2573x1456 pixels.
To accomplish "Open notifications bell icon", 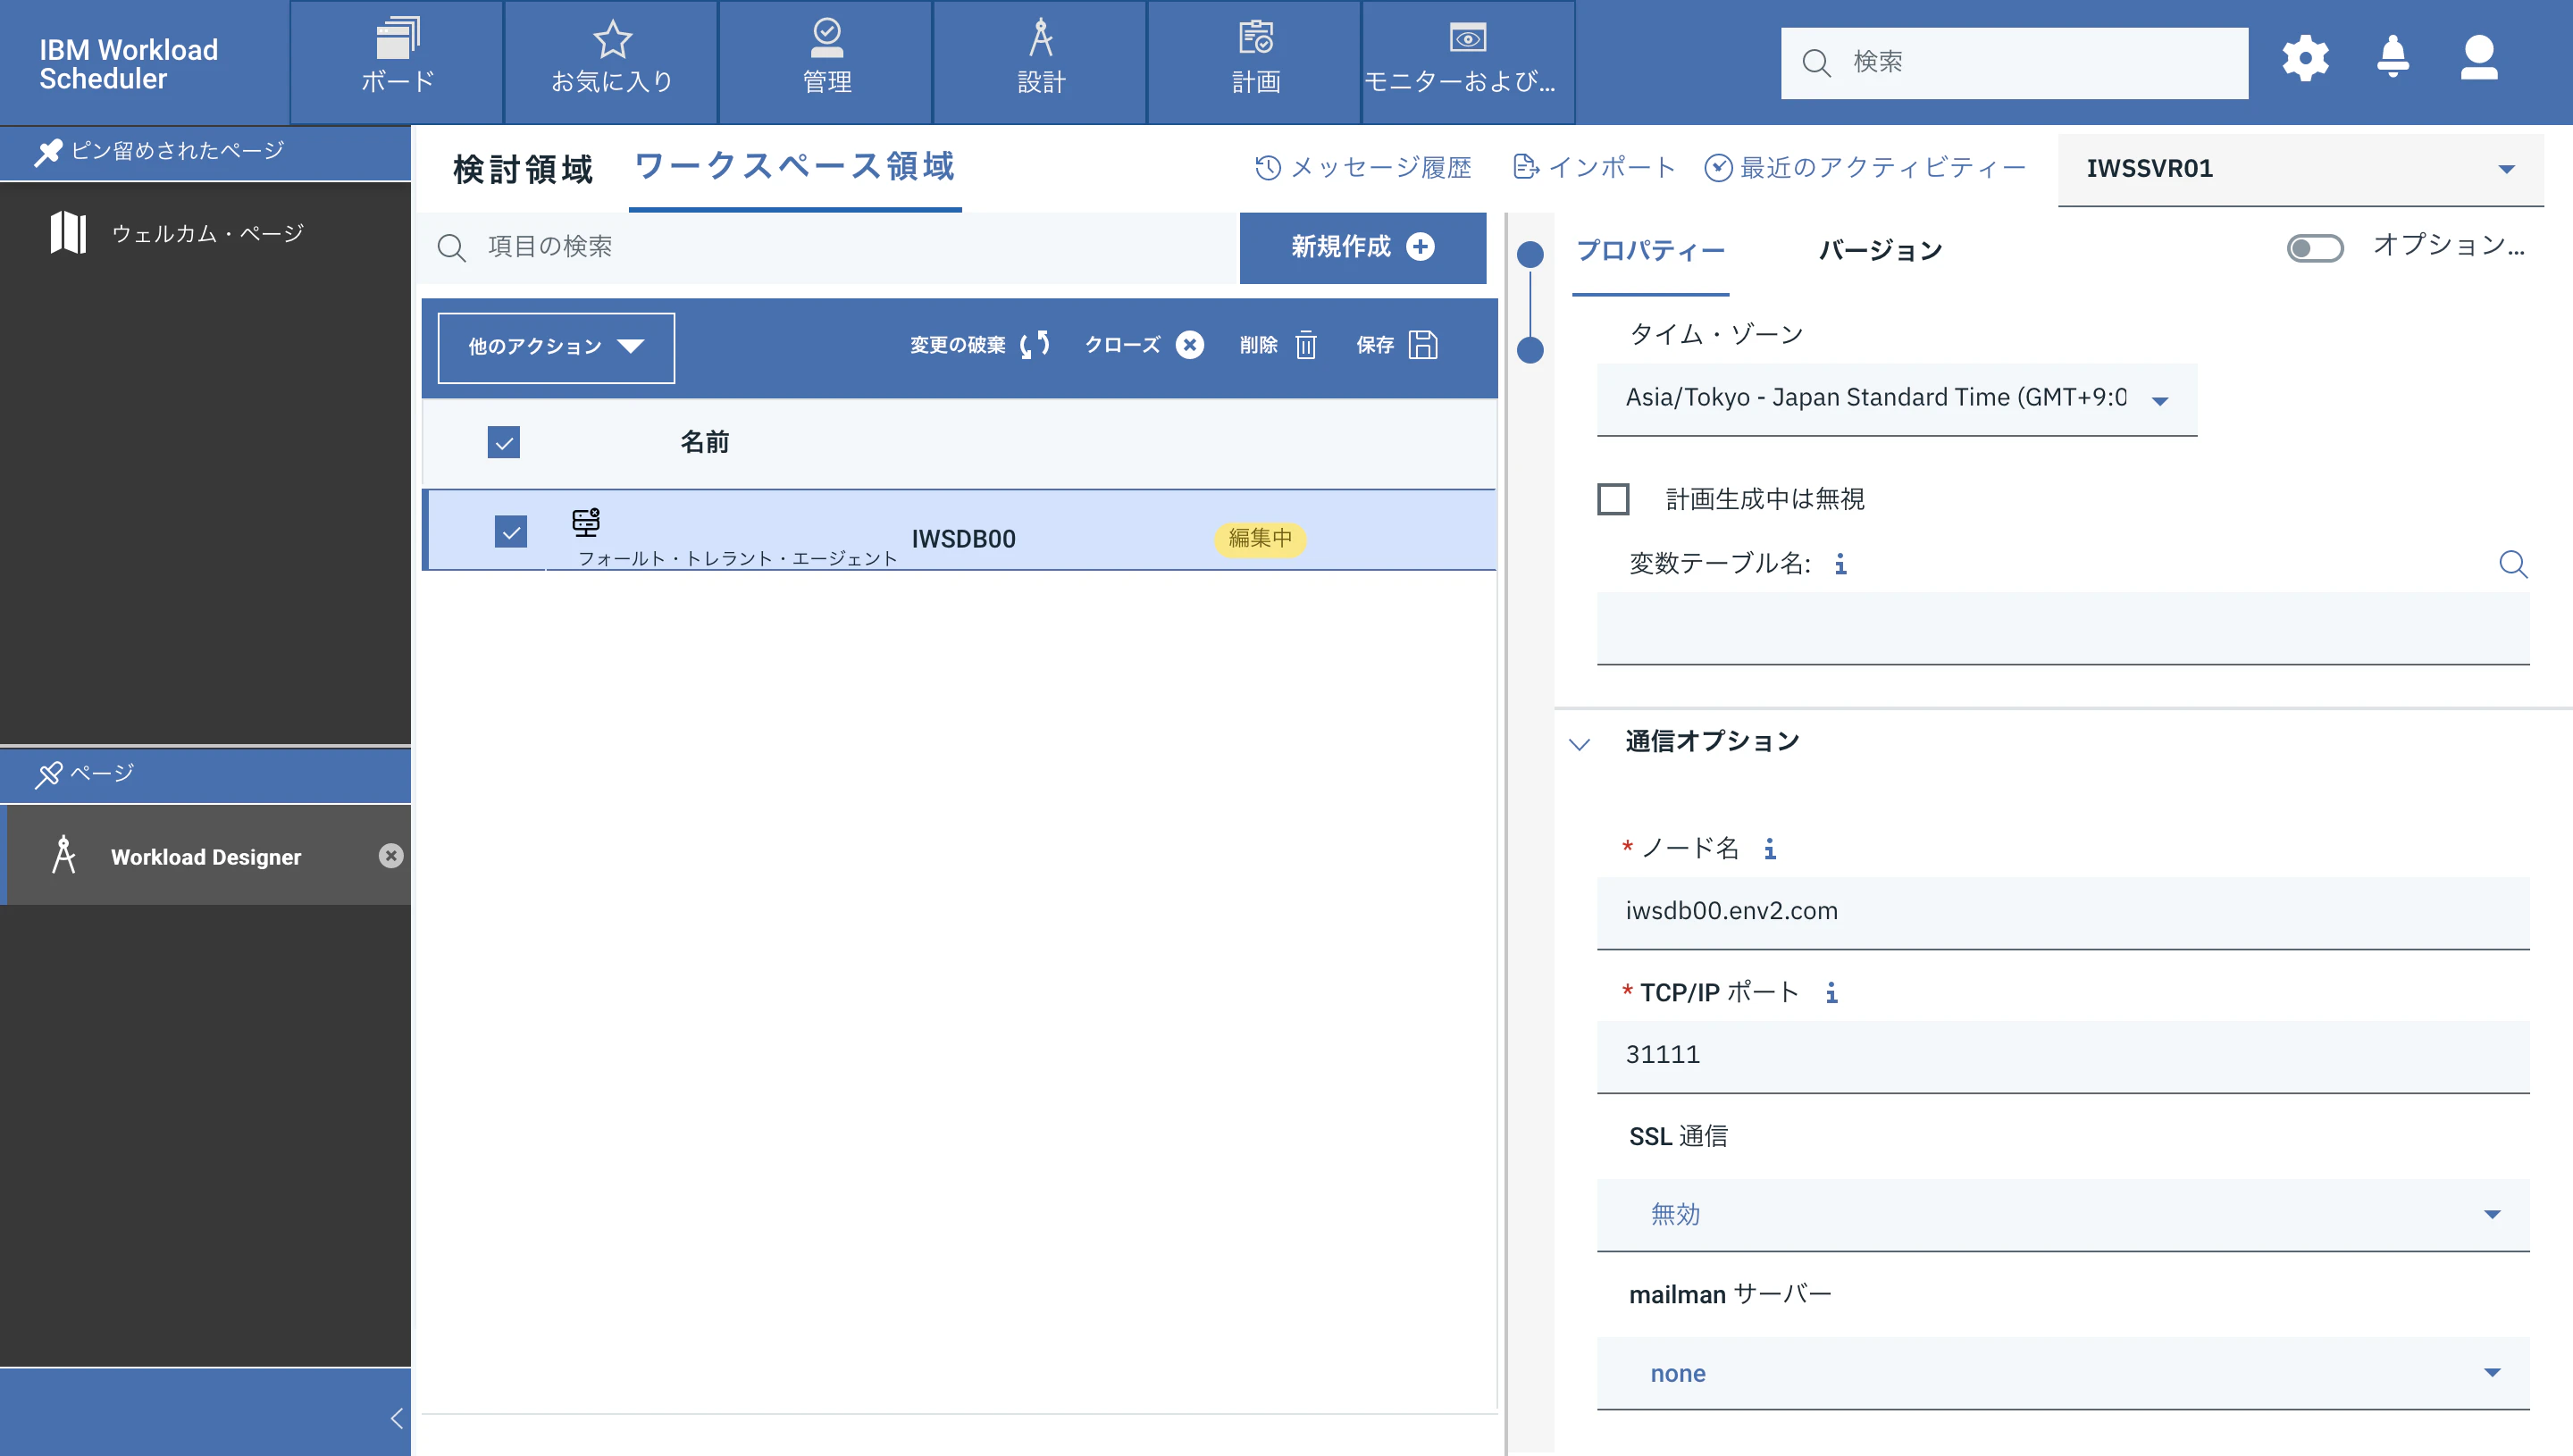I will tap(2393, 56).
